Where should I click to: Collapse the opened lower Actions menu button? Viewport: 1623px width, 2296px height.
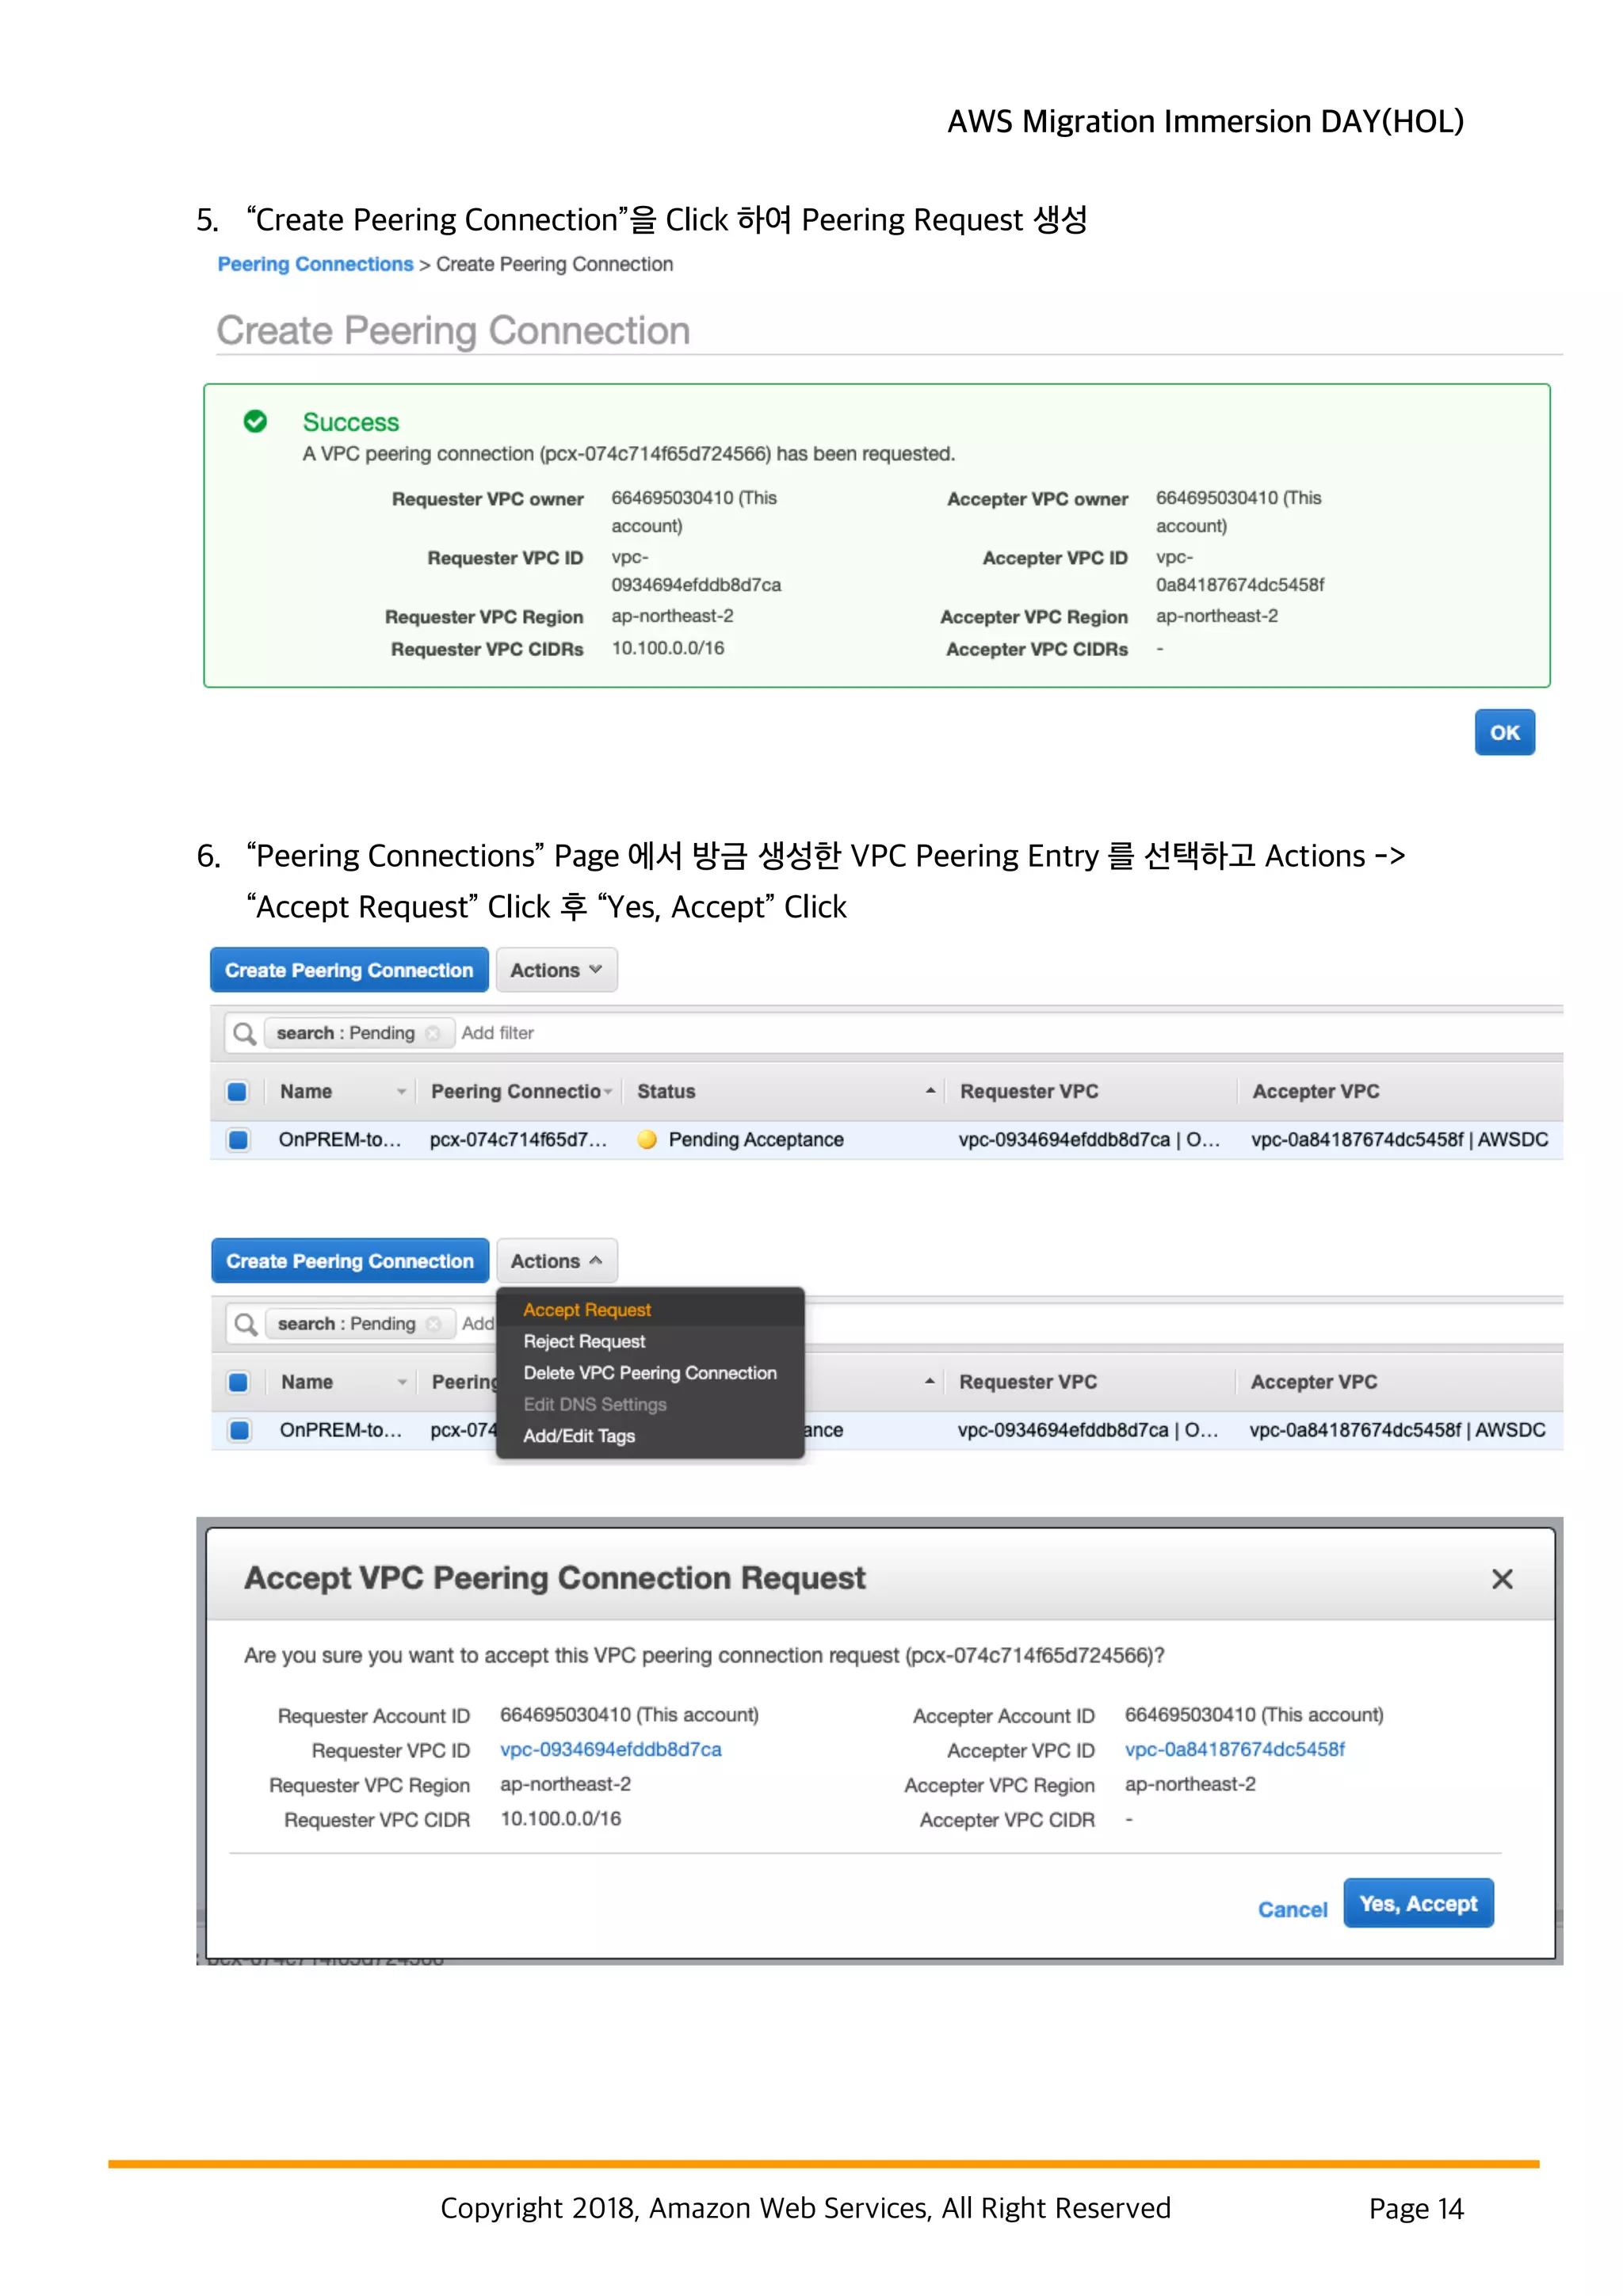[556, 1261]
